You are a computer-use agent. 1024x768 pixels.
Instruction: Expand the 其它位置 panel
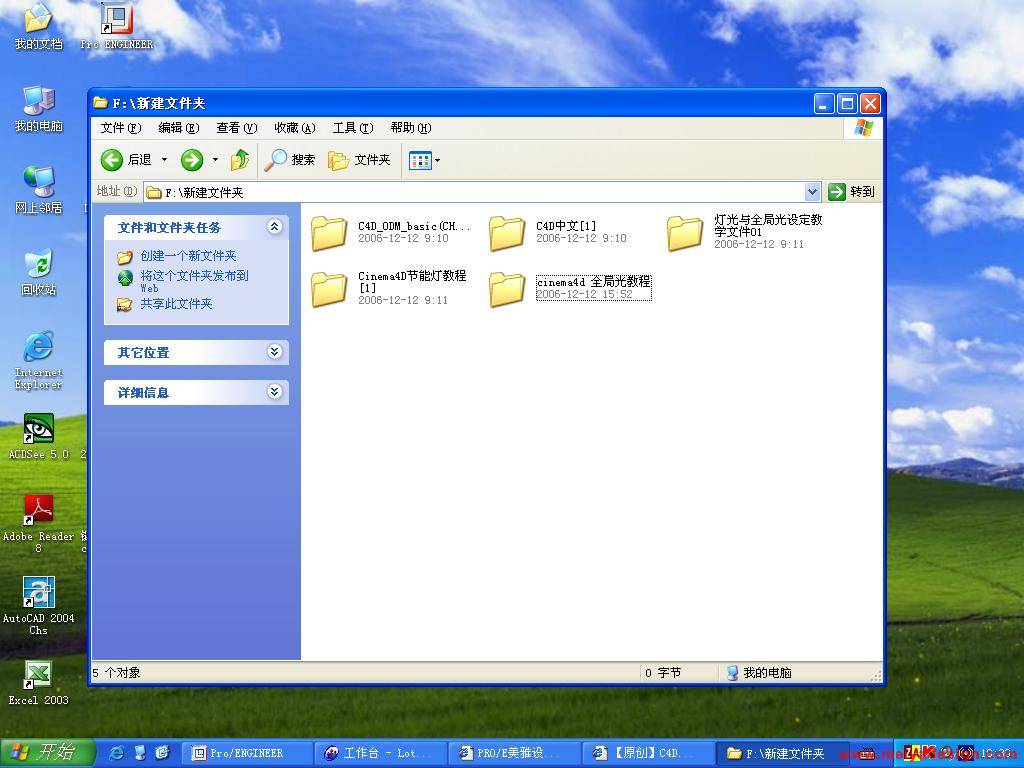click(x=274, y=352)
